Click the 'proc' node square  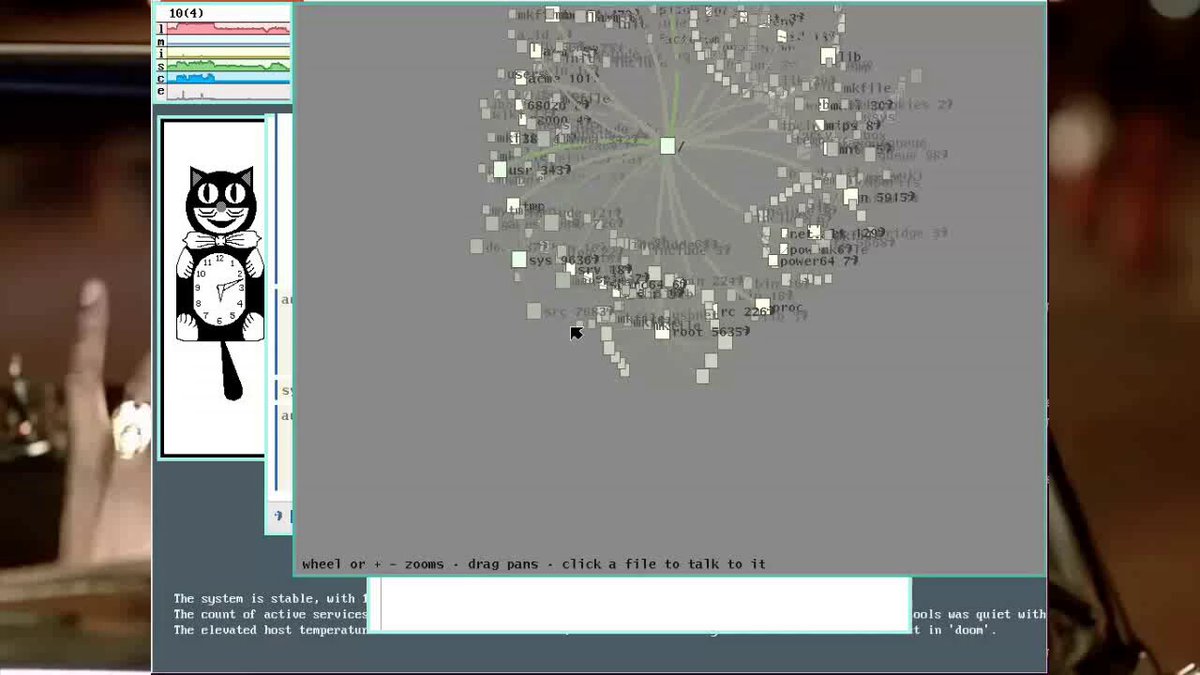click(763, 305)
